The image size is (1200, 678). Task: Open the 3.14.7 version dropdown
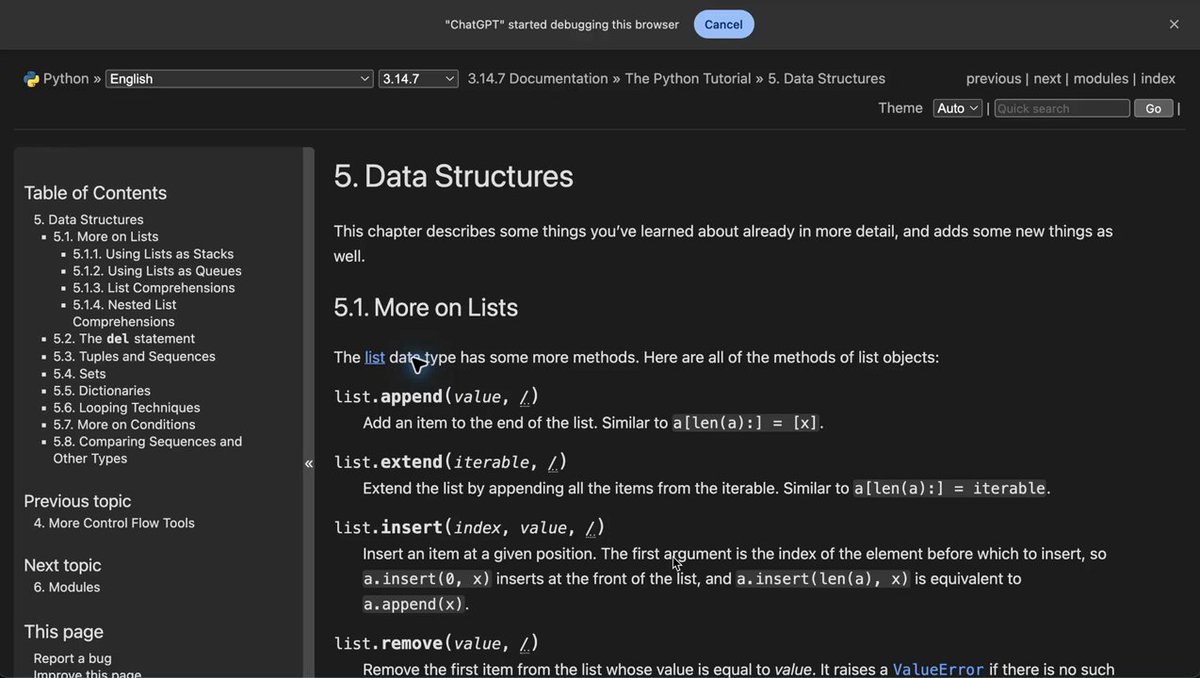click(x=418, y=79)
